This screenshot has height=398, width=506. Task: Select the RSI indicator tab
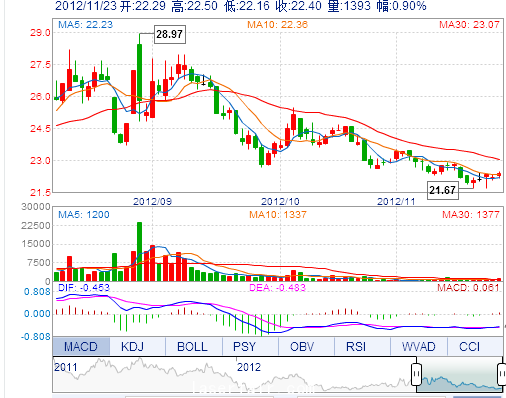coord(356,347)
